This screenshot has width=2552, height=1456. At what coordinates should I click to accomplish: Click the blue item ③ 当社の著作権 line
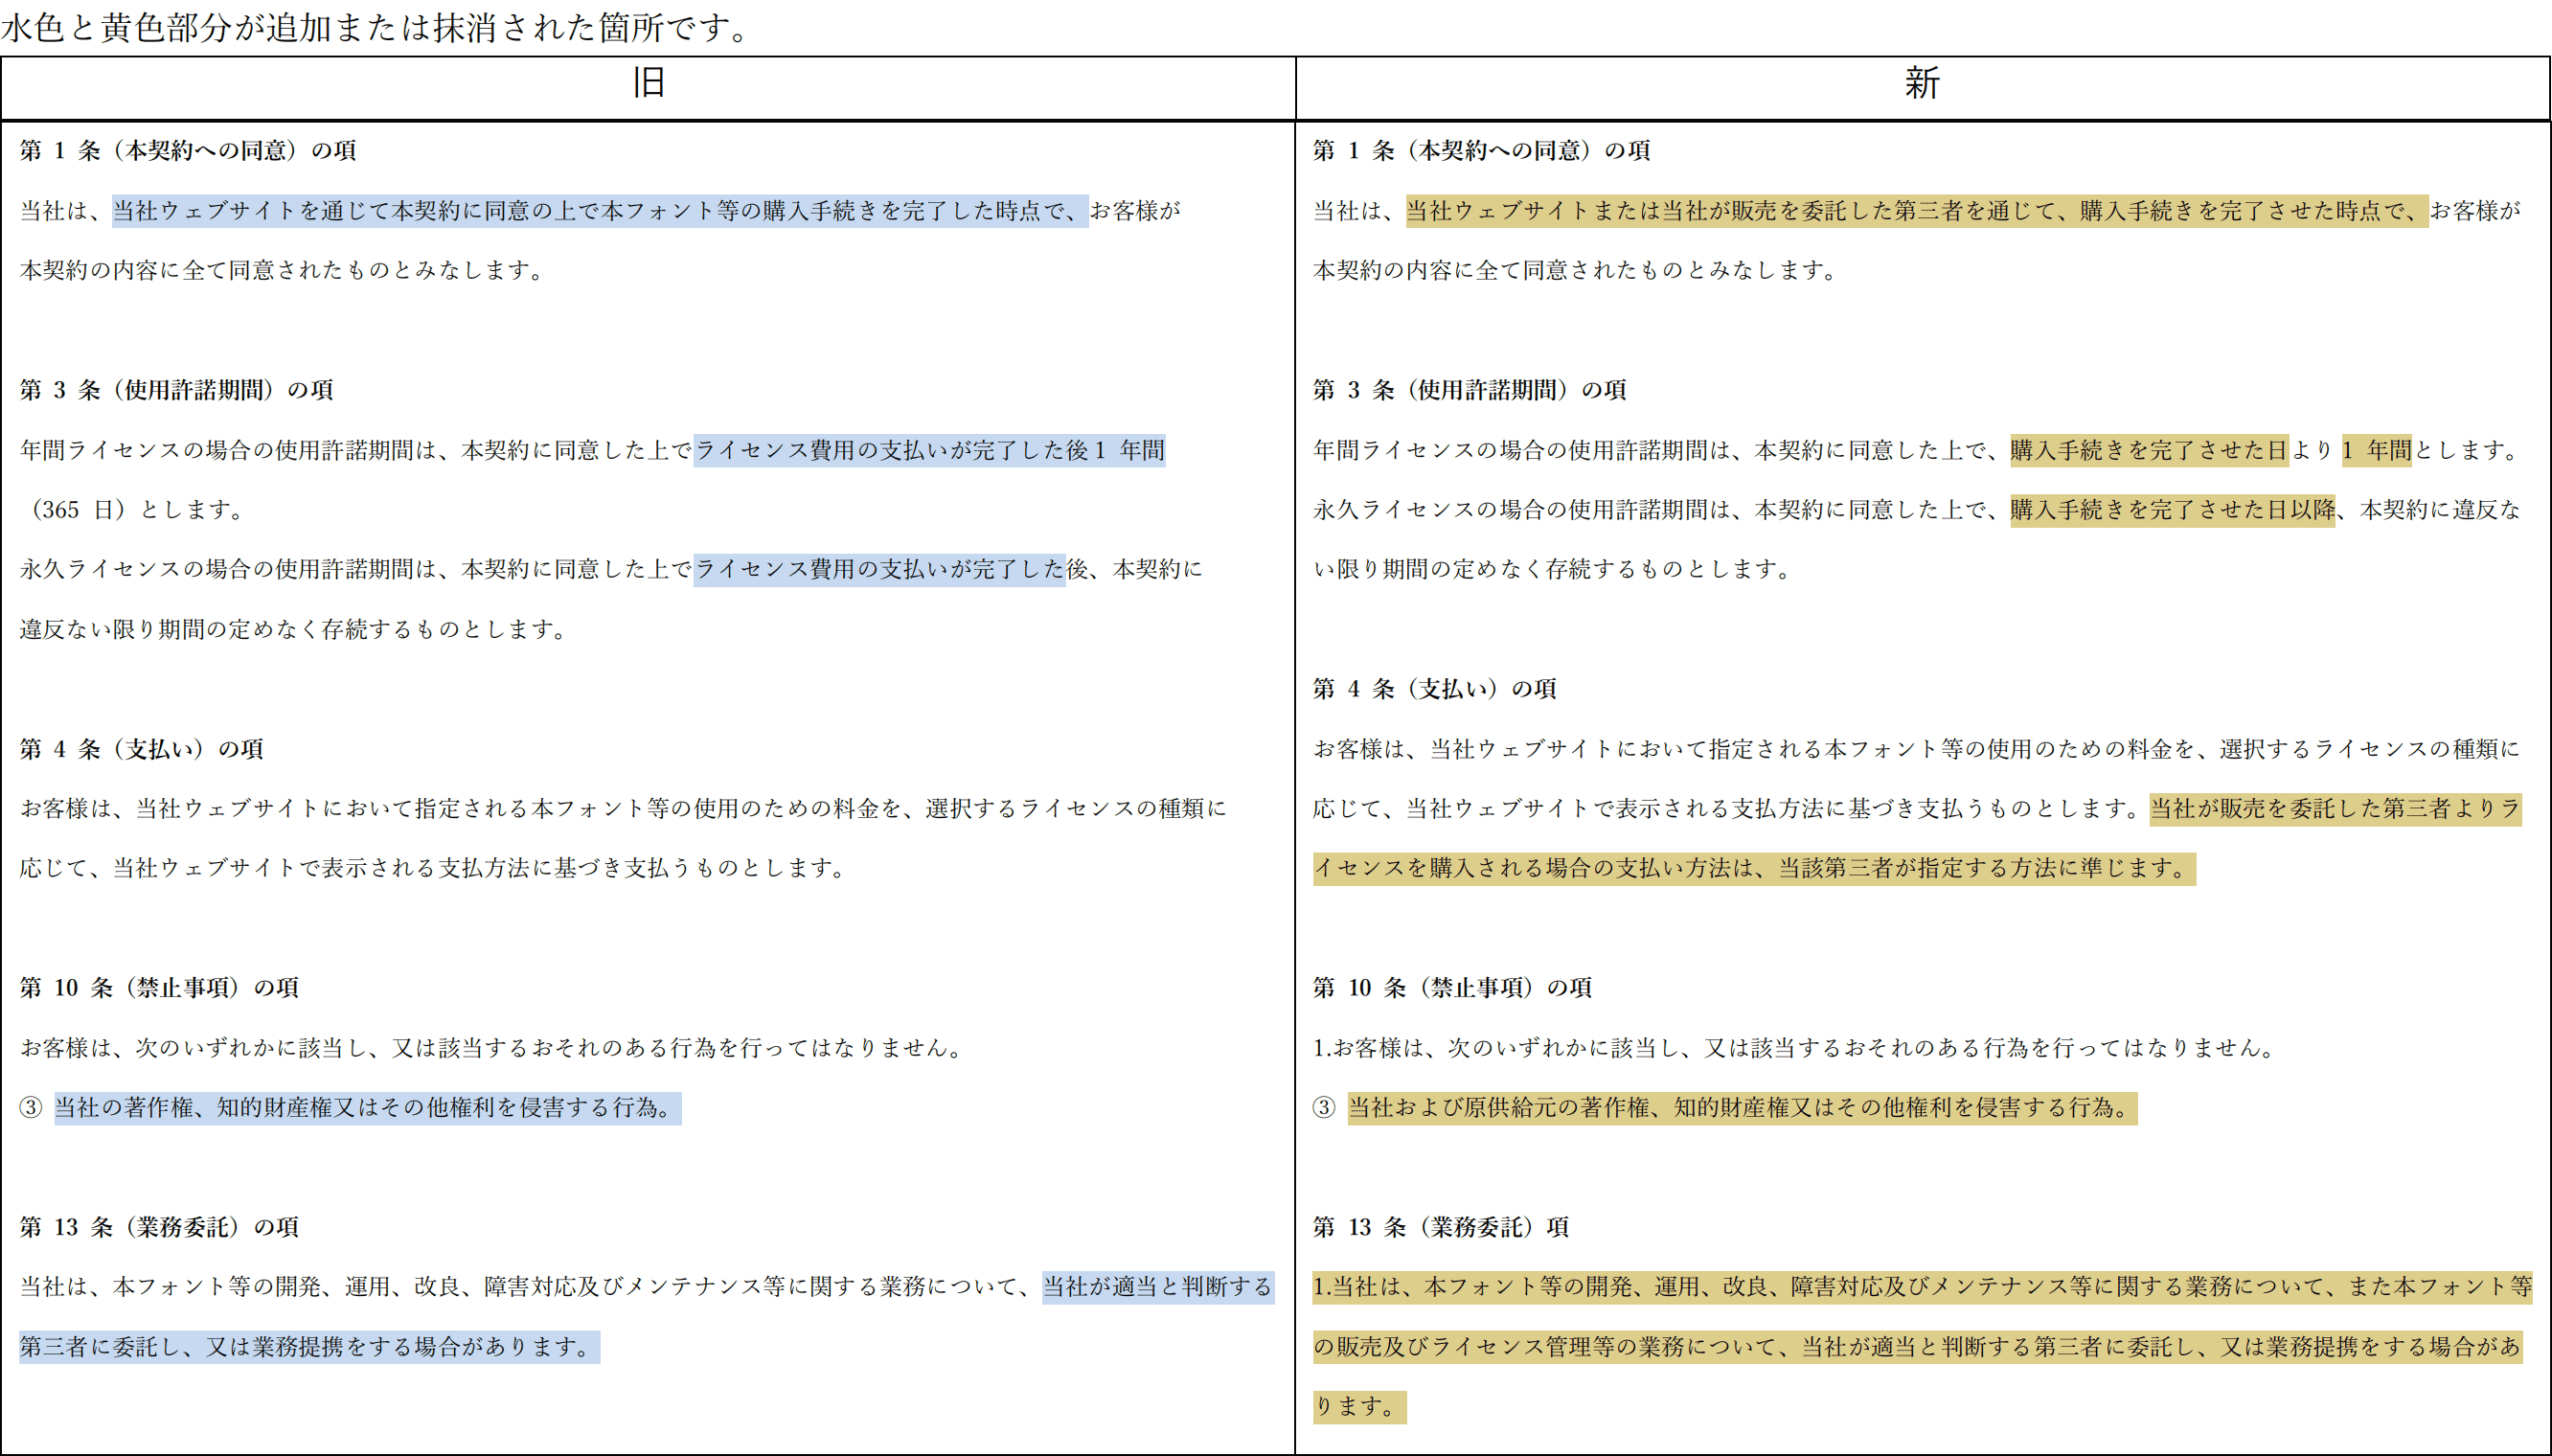[366, 1108]
